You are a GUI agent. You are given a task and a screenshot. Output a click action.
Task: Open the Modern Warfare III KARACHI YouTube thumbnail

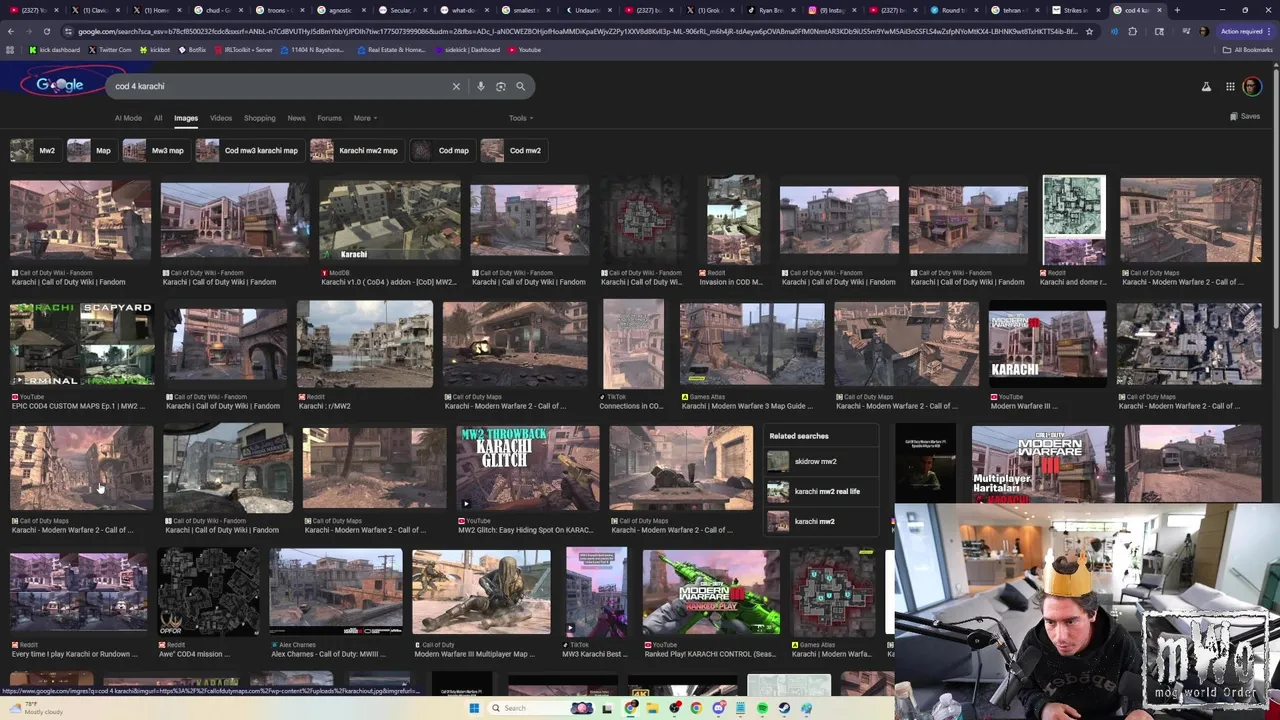click(1047, 344)
